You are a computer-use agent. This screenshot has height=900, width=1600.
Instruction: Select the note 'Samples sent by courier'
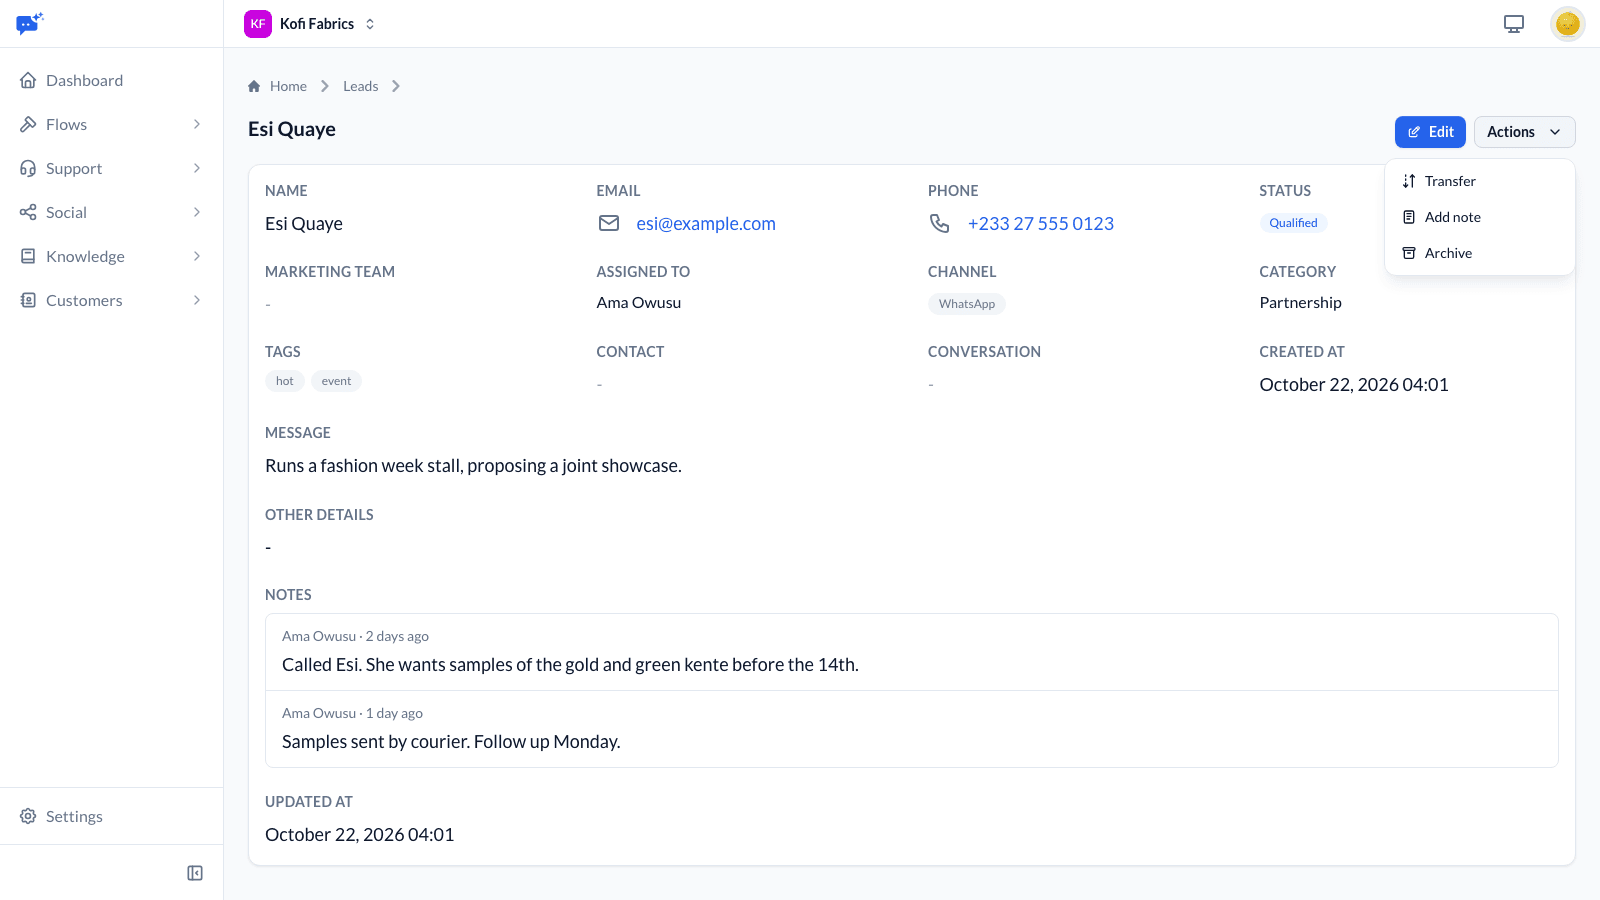click(x=912, y=729)
